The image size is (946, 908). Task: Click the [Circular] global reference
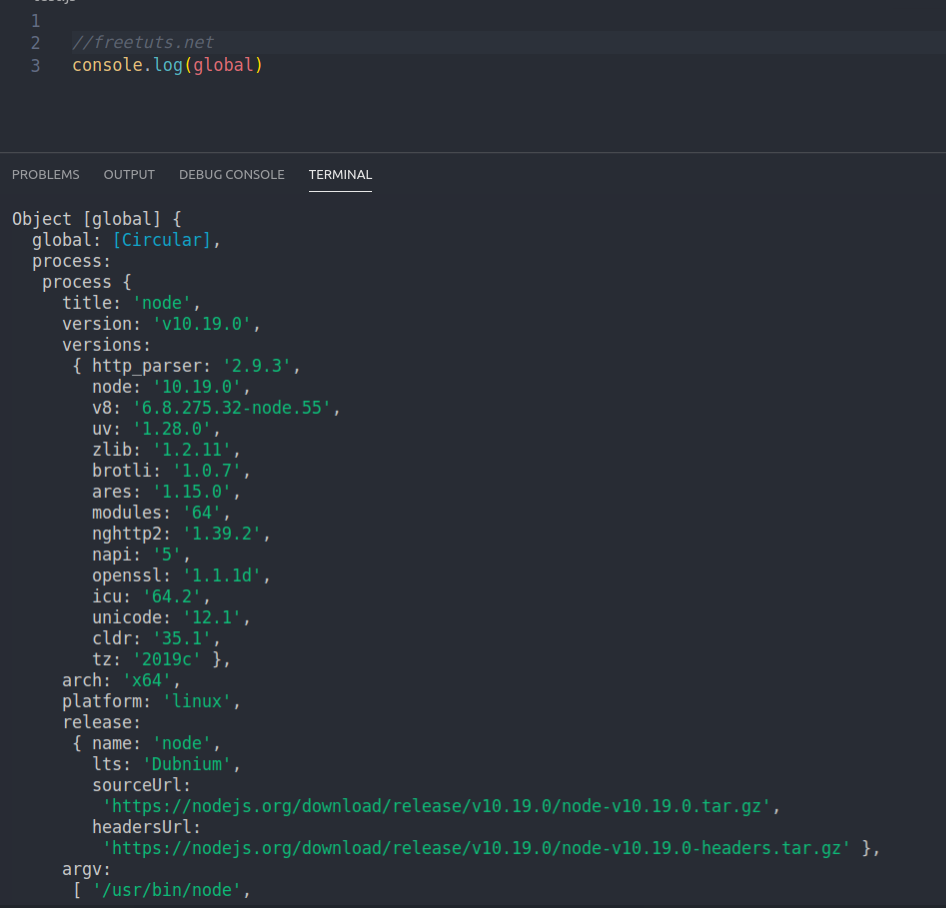point(160,239)
